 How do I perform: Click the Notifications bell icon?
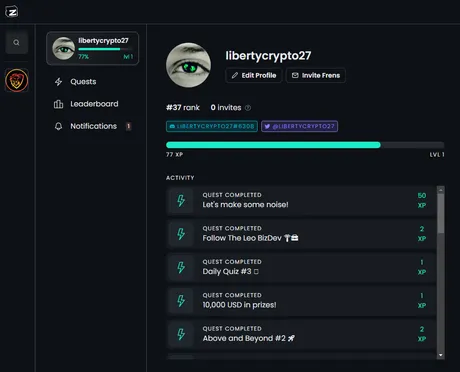point(58,126)
